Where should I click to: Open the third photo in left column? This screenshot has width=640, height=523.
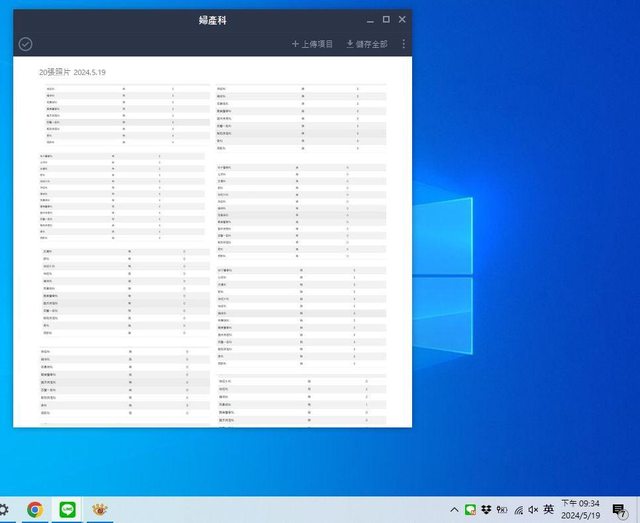point(113,292)
